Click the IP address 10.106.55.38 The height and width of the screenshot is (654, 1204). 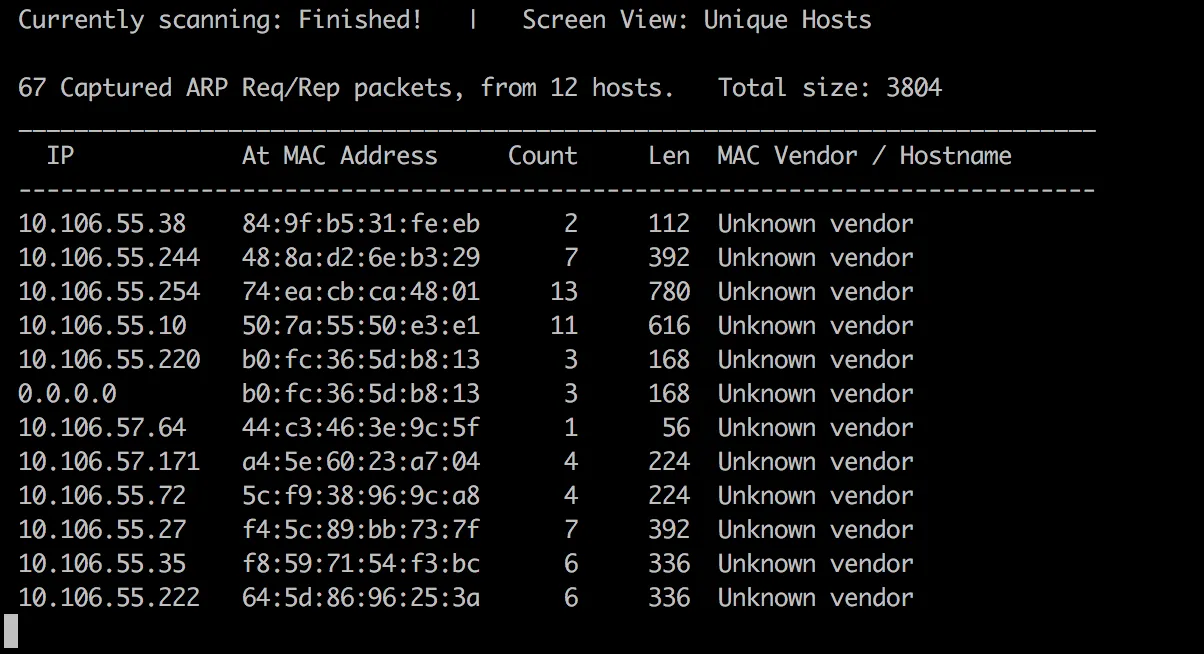pyautogui.click(x=101, y=223)
